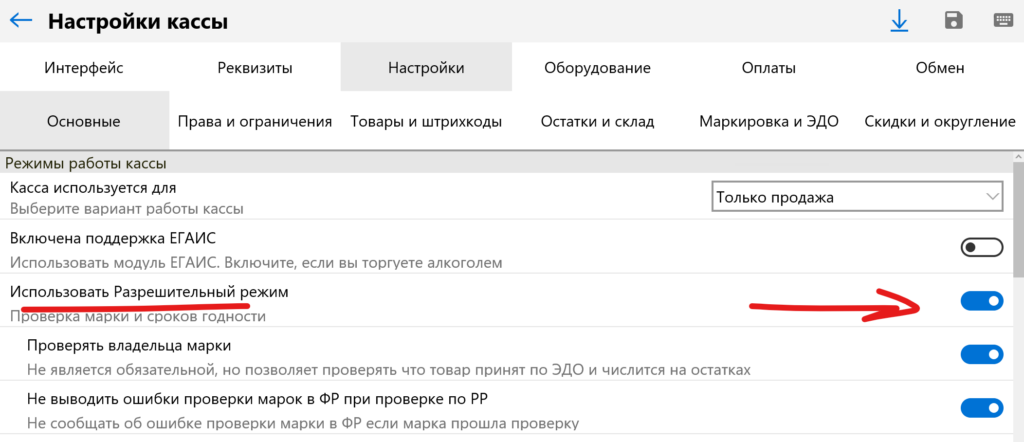Viewport: 1024px width, 442px height.
Task: Open the Только продажа dropdown
Action: [x=857, y=197]
